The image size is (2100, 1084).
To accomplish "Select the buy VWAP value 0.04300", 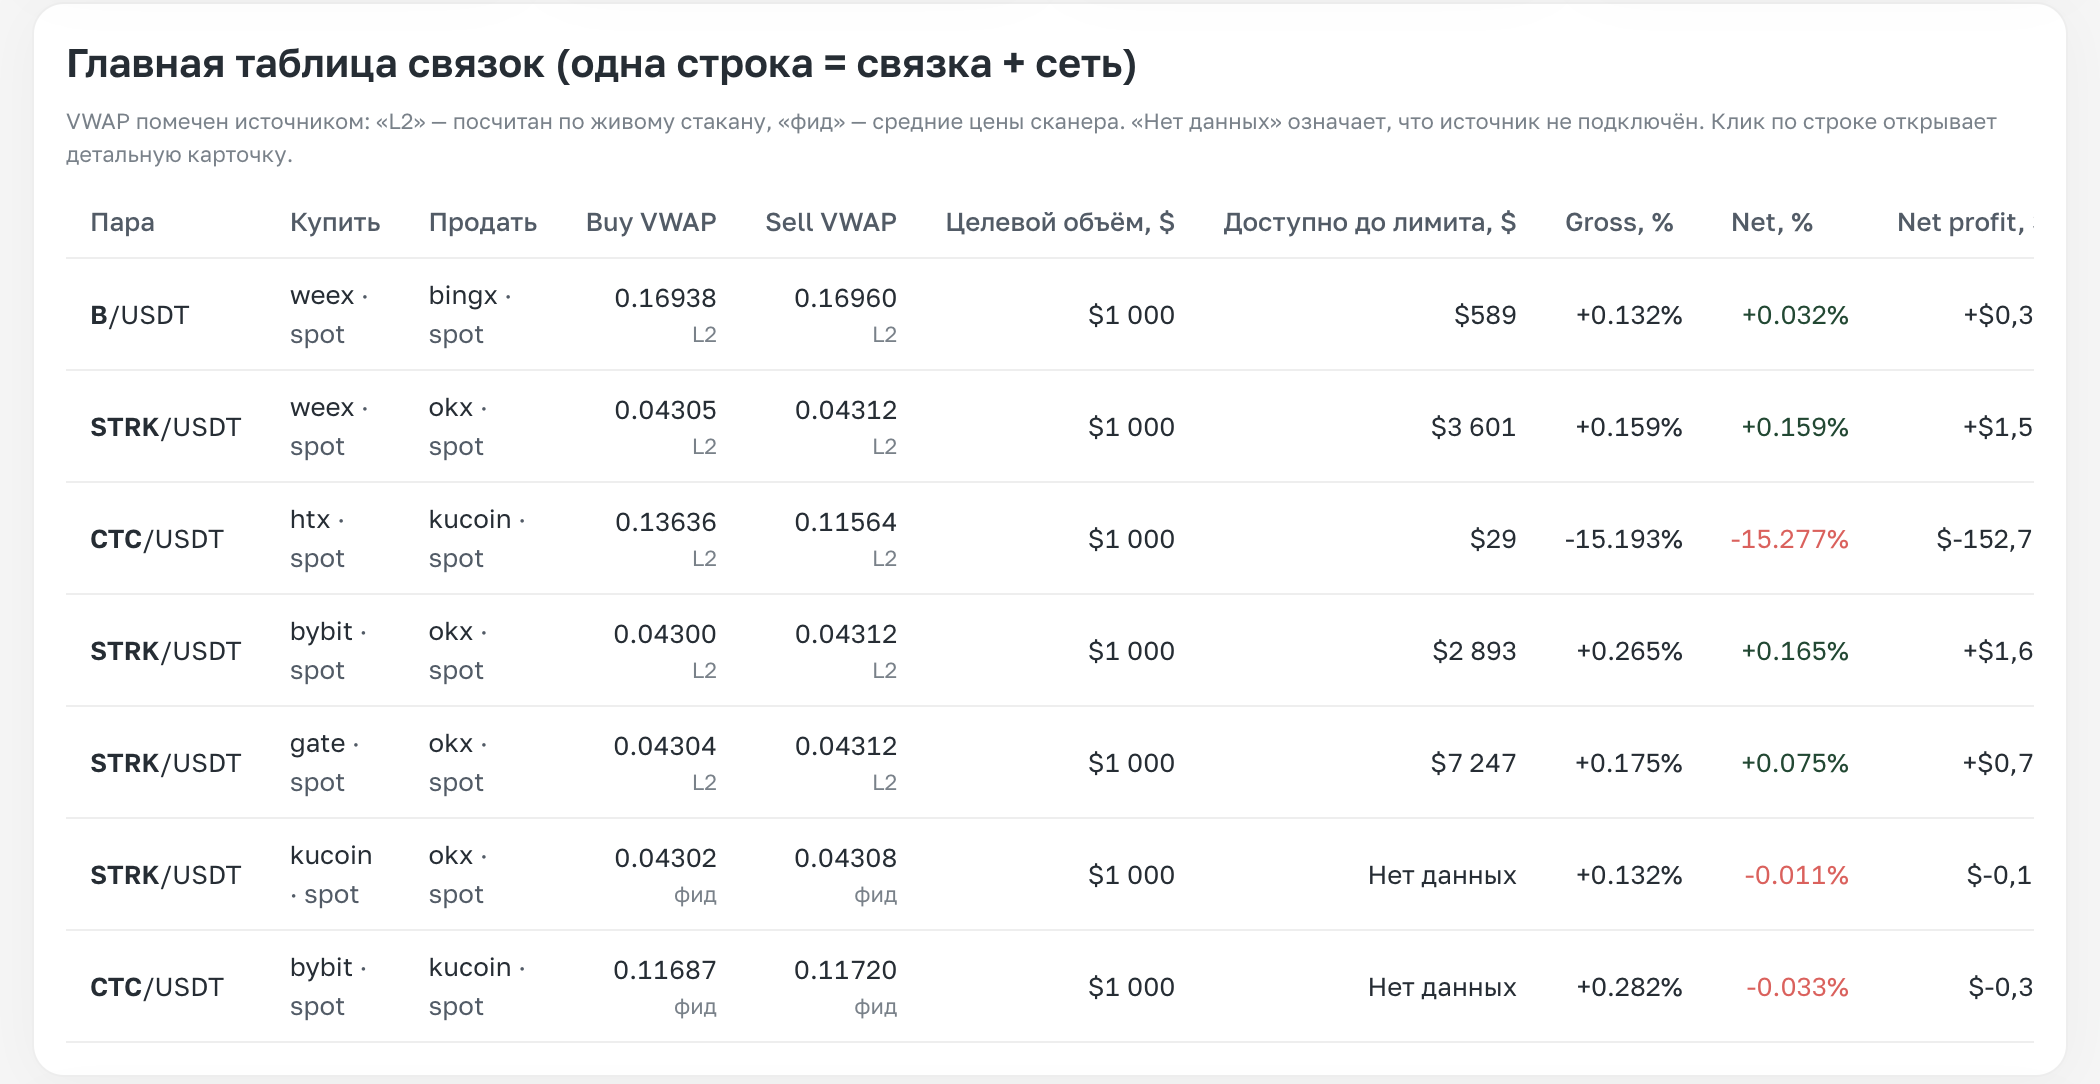I will pyautogui.click(x=665, y=634).
